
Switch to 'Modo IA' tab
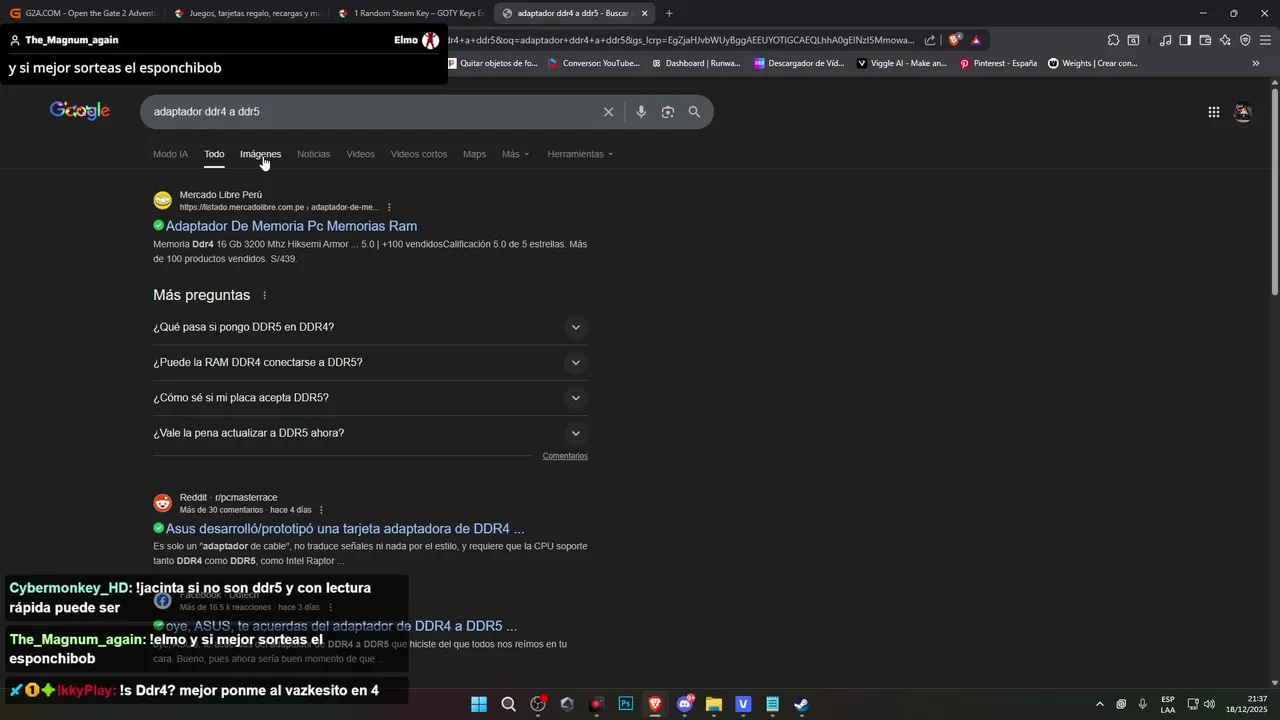(x=170, y=154)
